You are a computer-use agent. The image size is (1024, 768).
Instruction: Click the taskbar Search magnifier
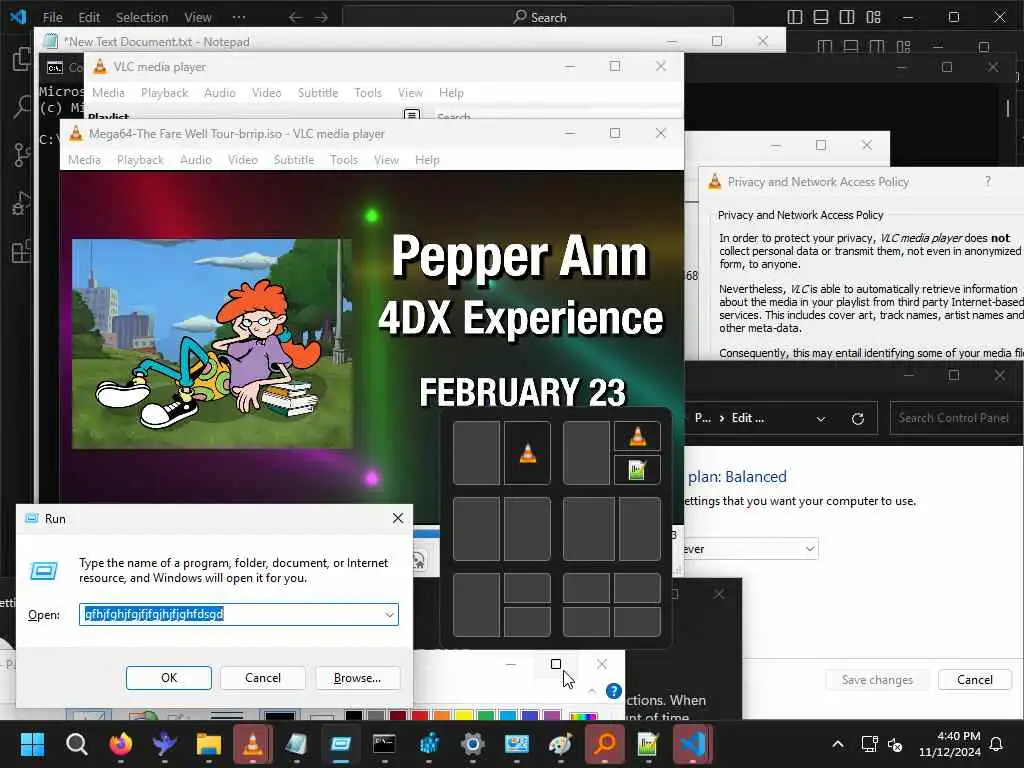coord(76,744)
